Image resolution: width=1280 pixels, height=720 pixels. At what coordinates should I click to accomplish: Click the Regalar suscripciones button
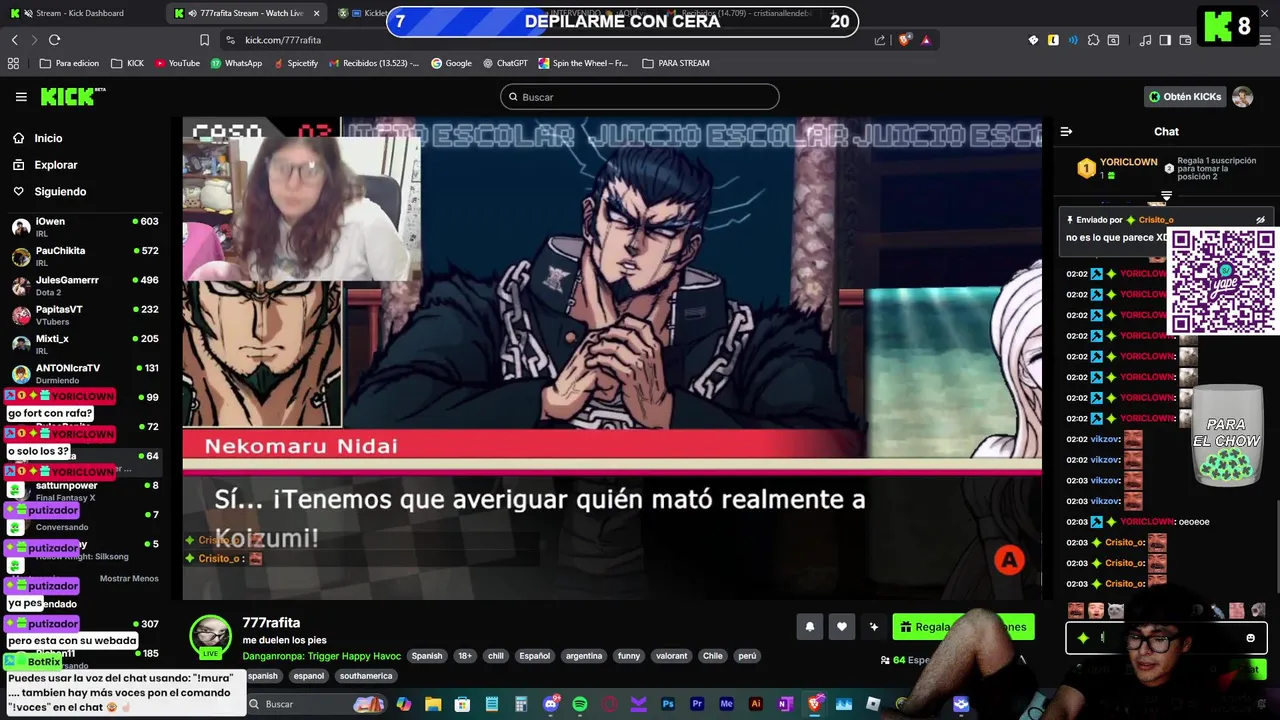[x=963, y=627]
